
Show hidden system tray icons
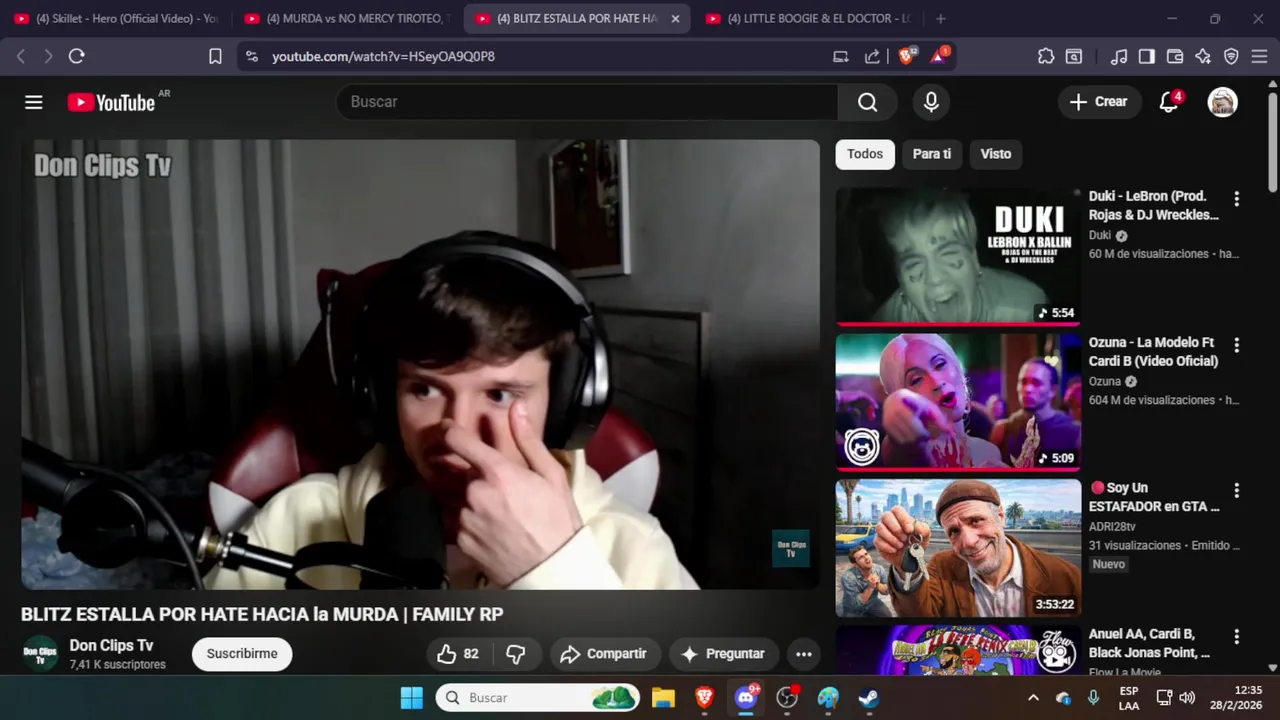pos(1033,698)
